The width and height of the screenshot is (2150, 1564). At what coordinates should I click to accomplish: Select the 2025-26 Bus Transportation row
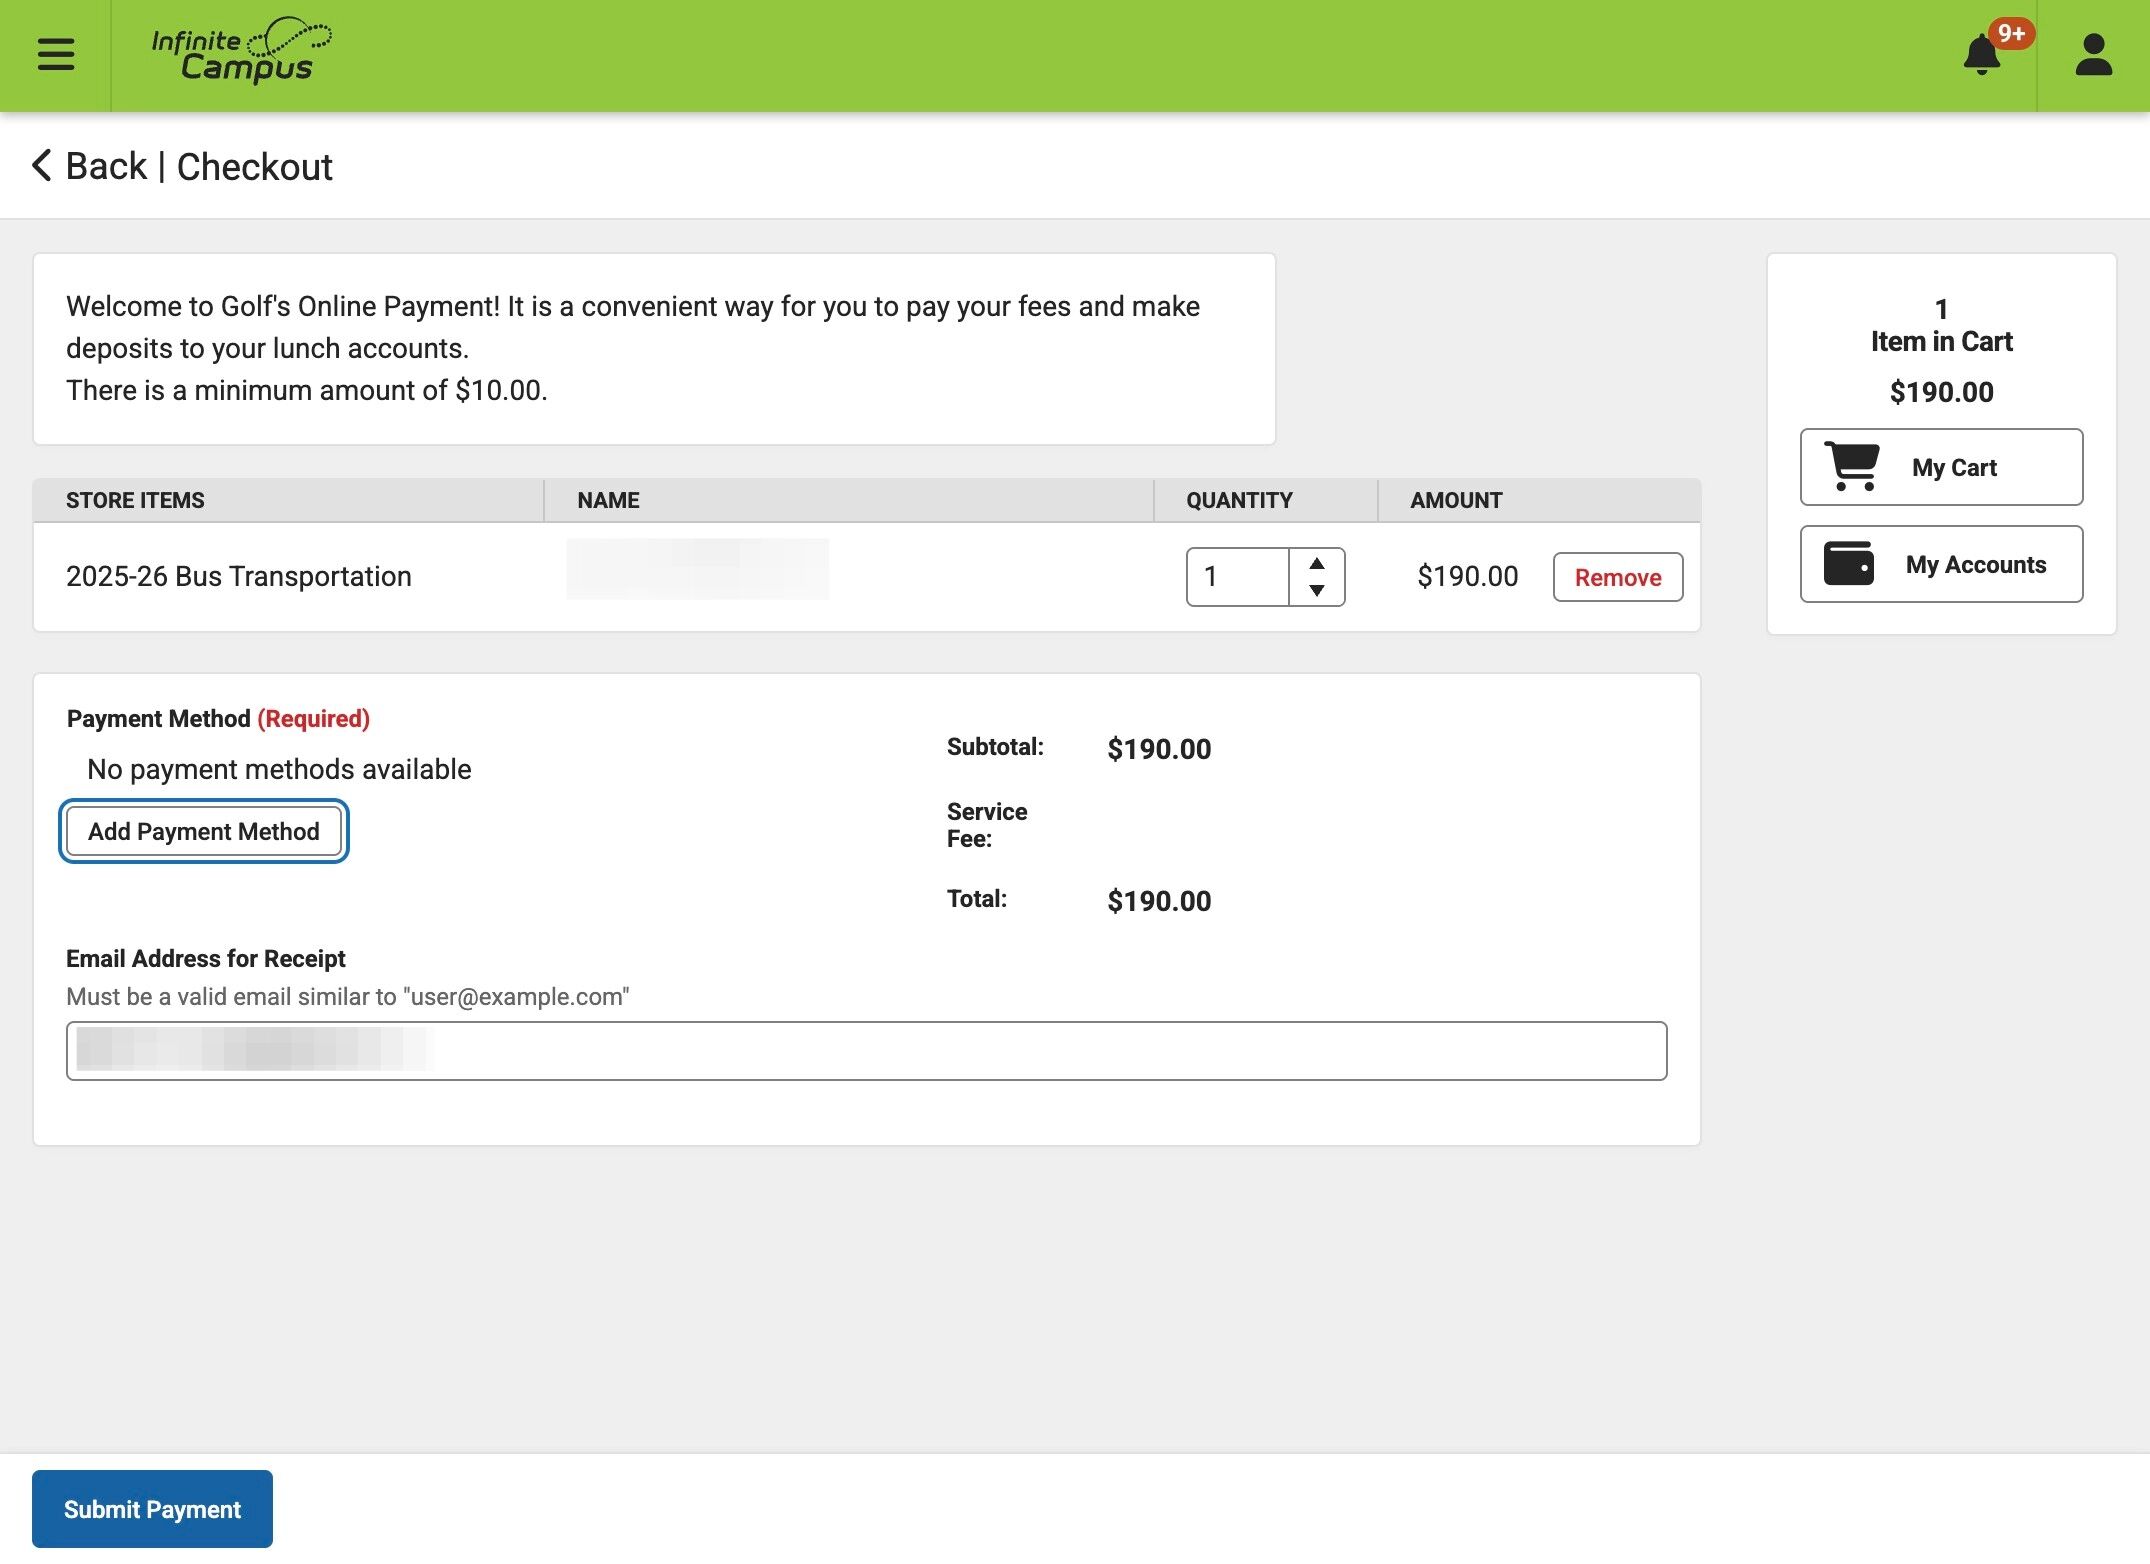(x=239, y=577)
